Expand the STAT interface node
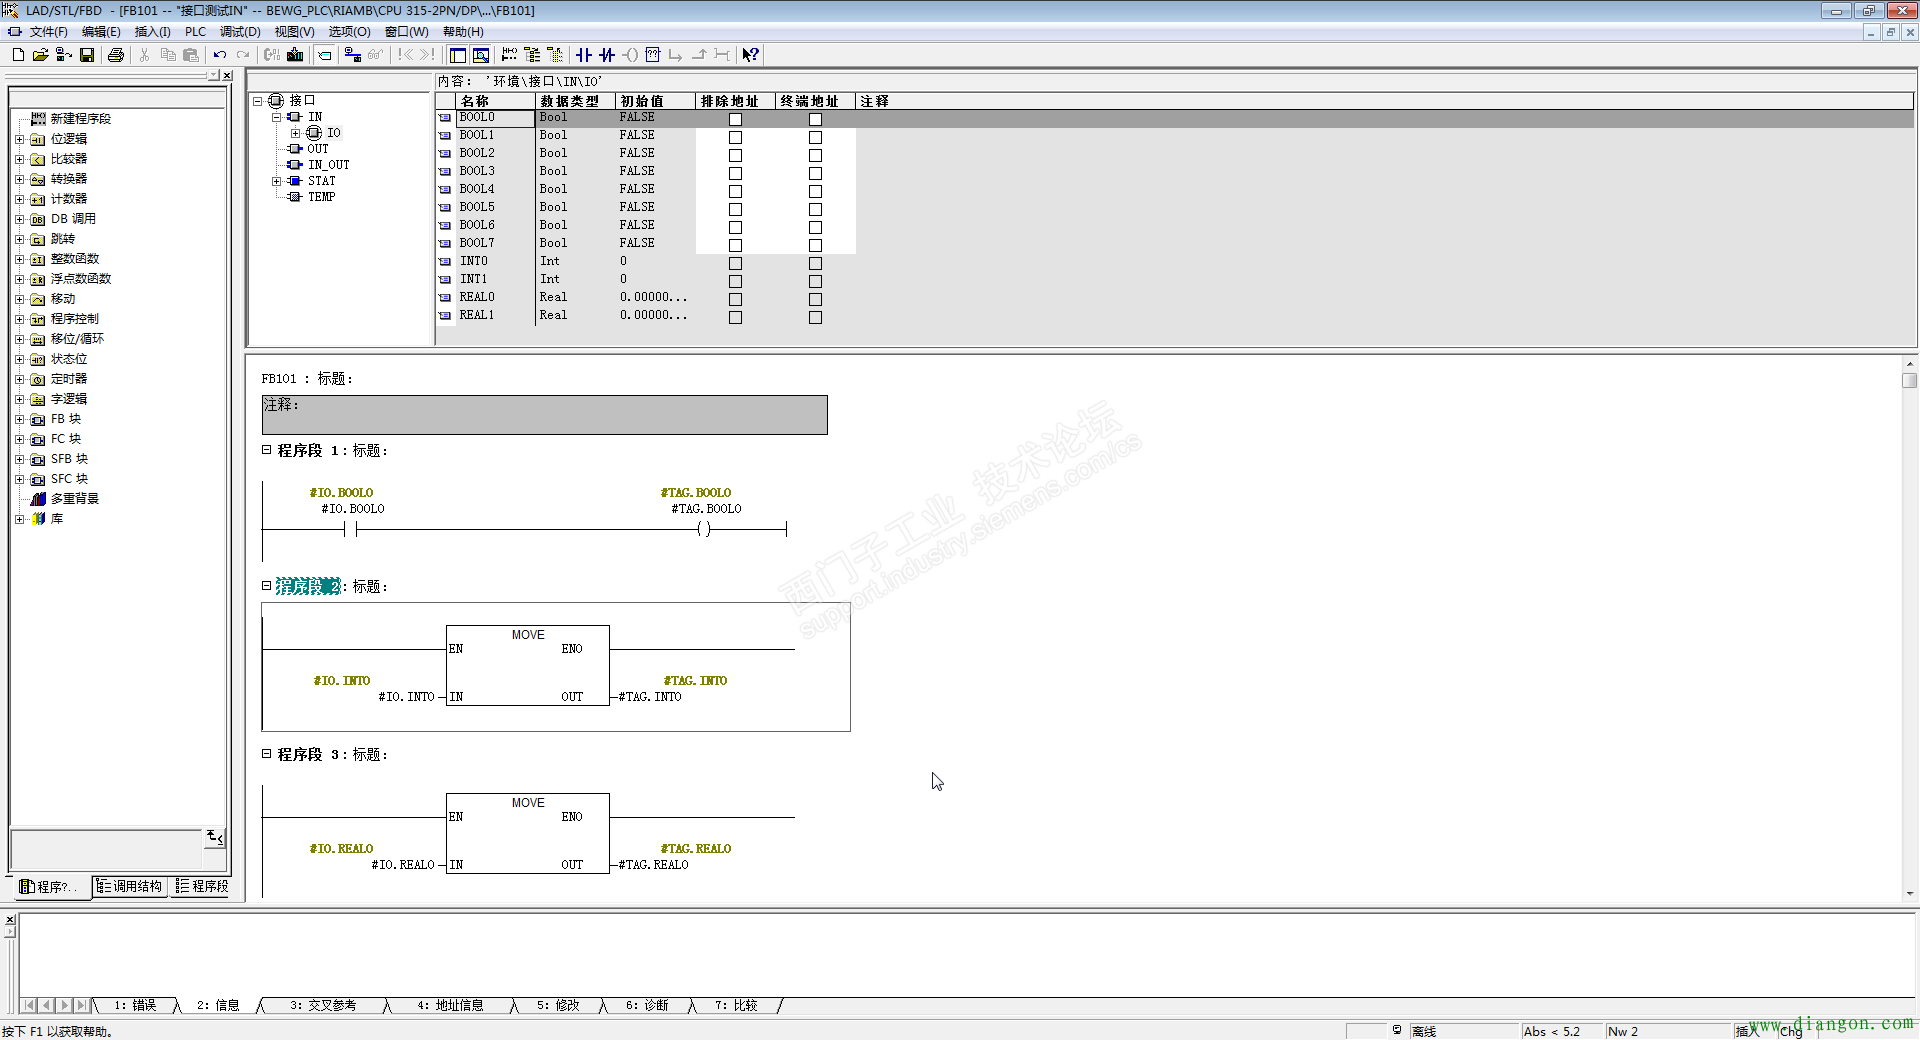 pos(277,181)
